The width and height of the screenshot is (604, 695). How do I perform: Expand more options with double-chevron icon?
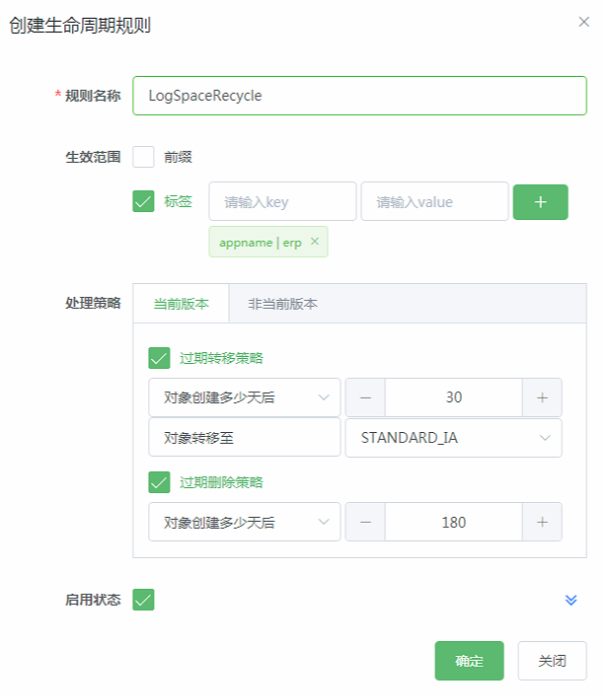571,600
